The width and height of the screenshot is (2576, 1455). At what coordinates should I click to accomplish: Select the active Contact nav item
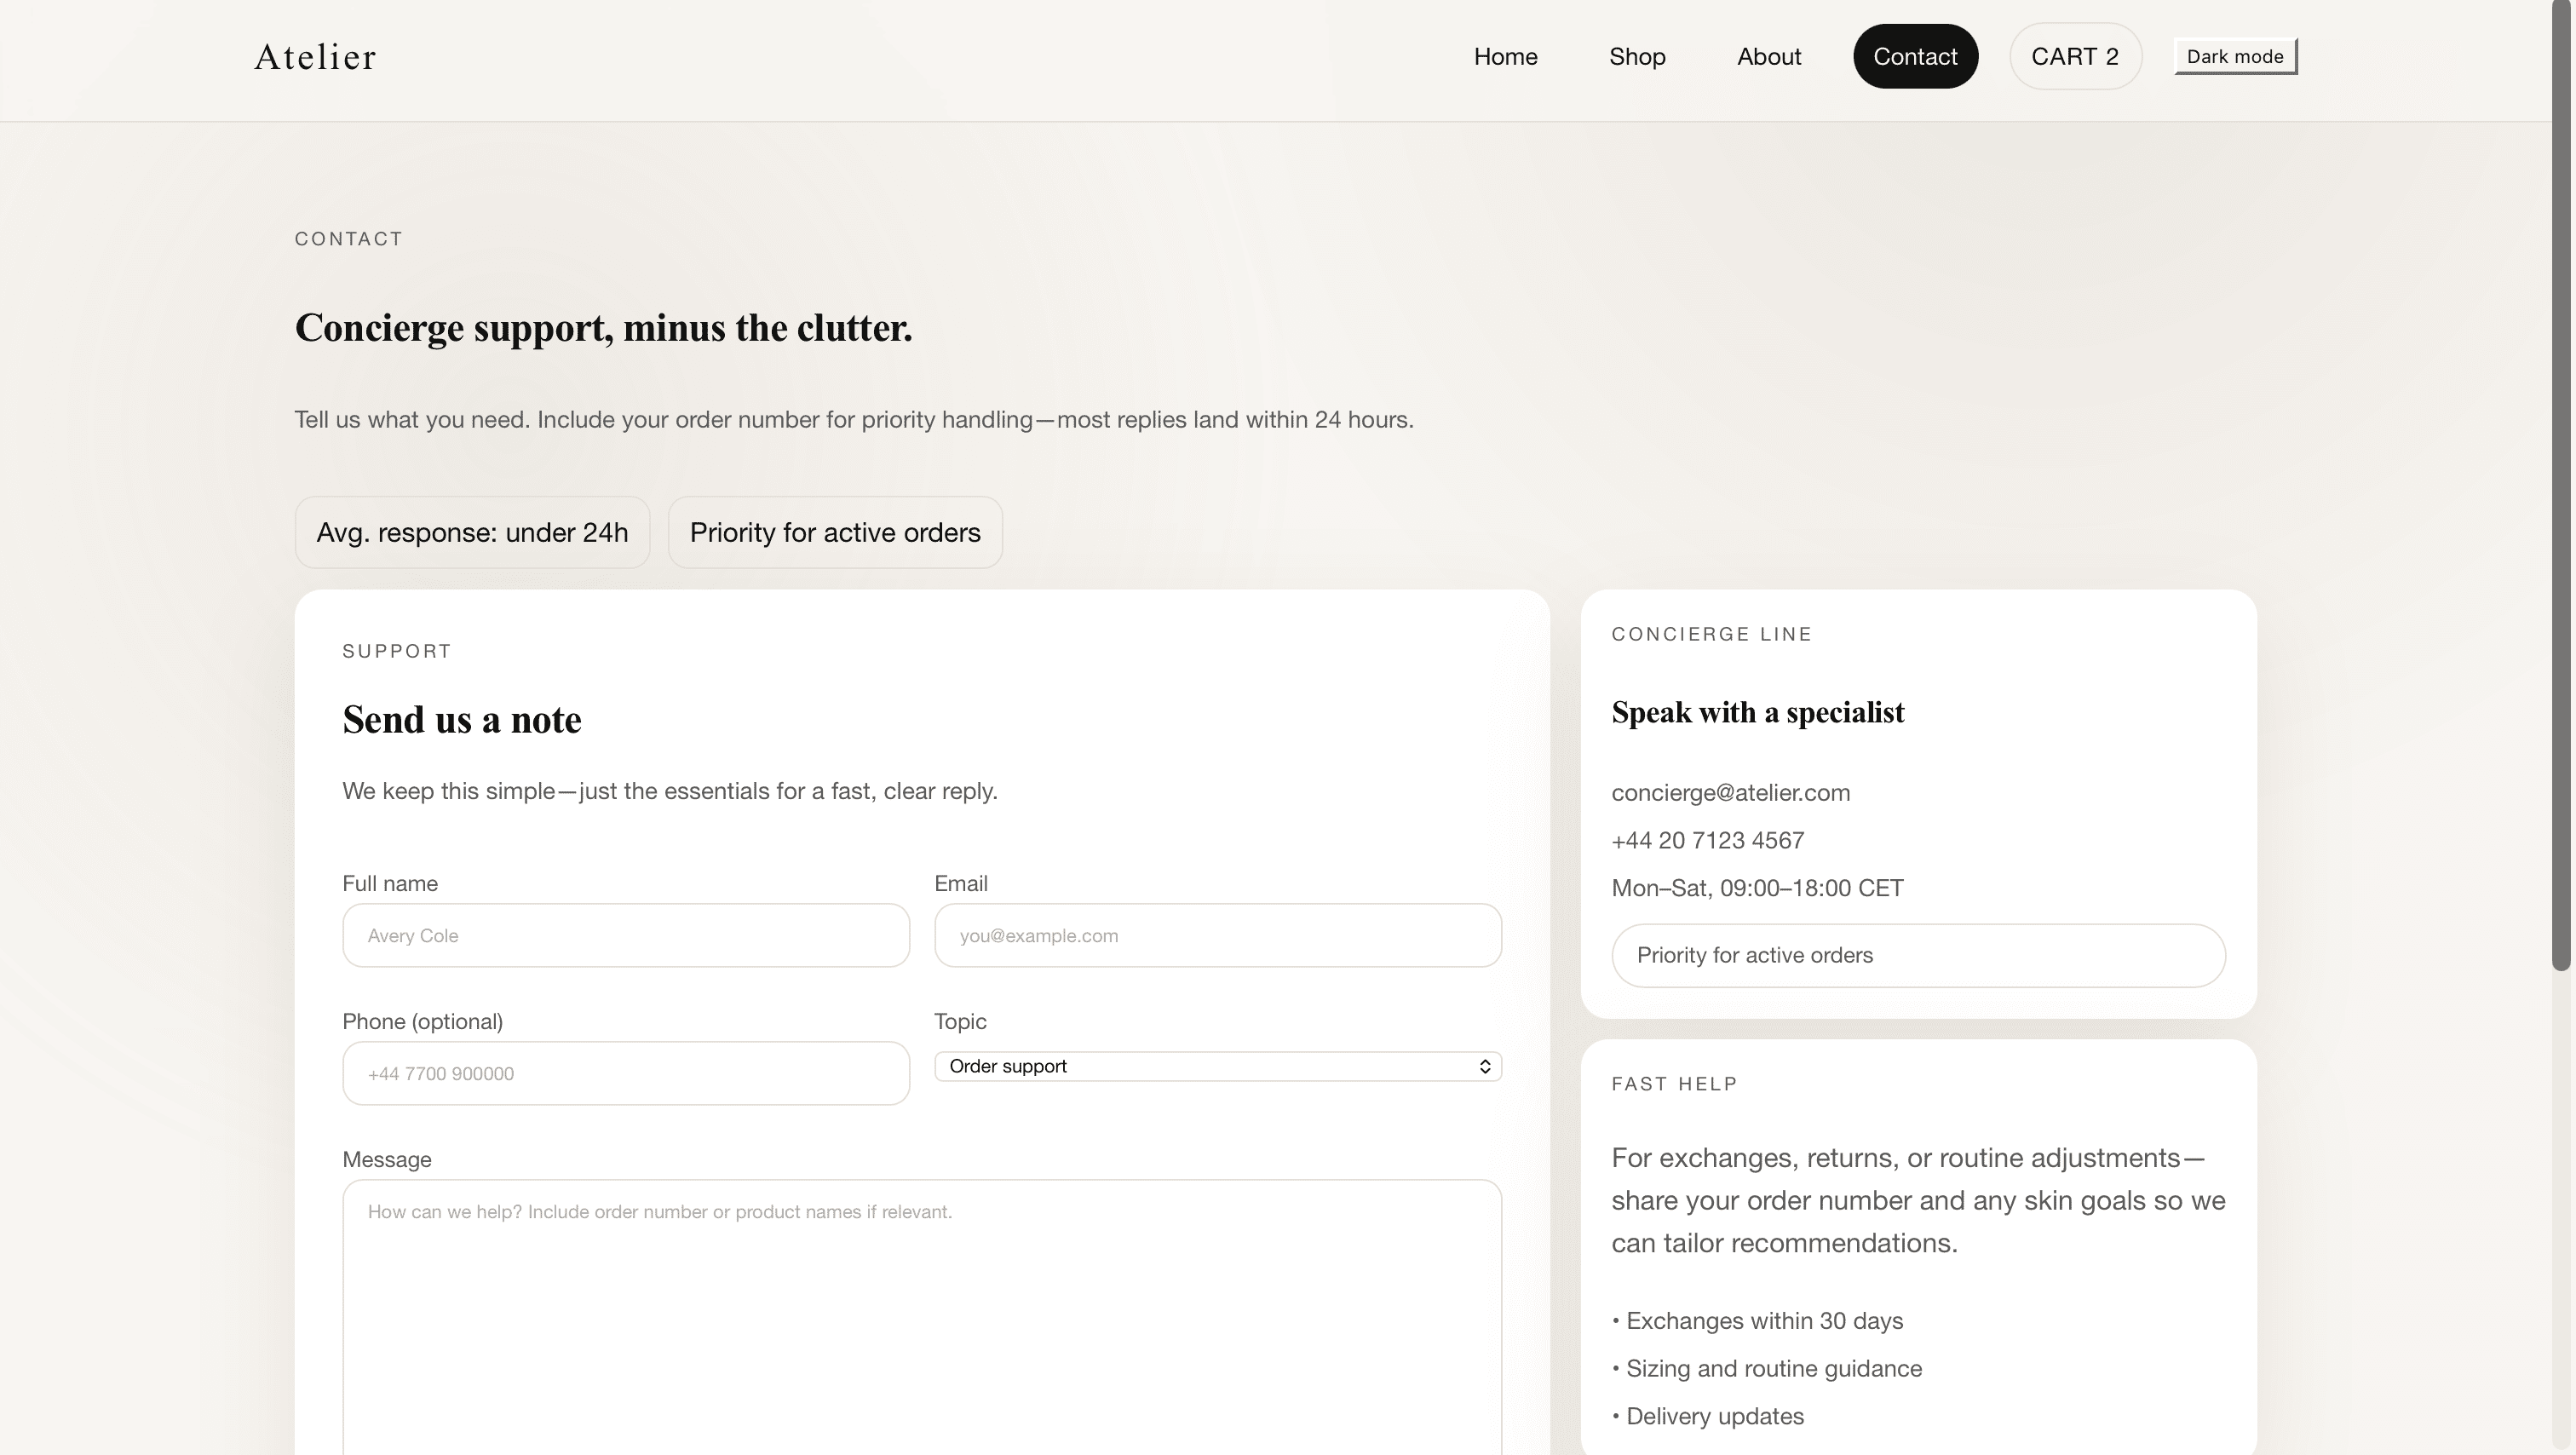point(1915,56)
